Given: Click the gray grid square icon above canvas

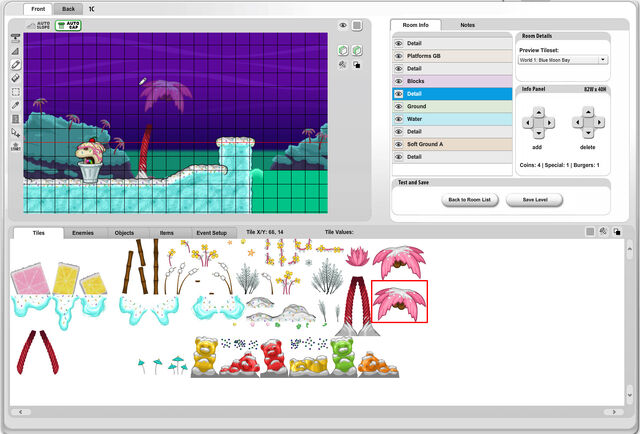Looking at the screenshot, I should [357, 25].
